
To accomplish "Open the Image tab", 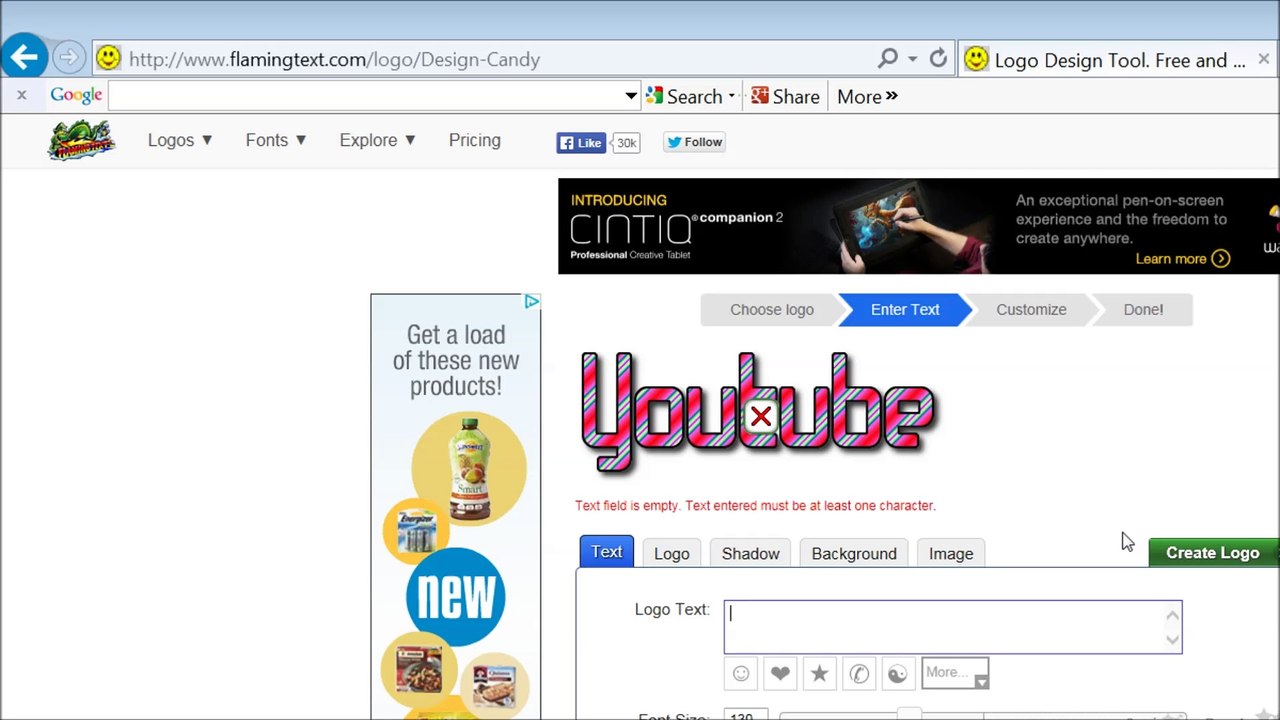I will pyautogui.click(x=951, y=553).
